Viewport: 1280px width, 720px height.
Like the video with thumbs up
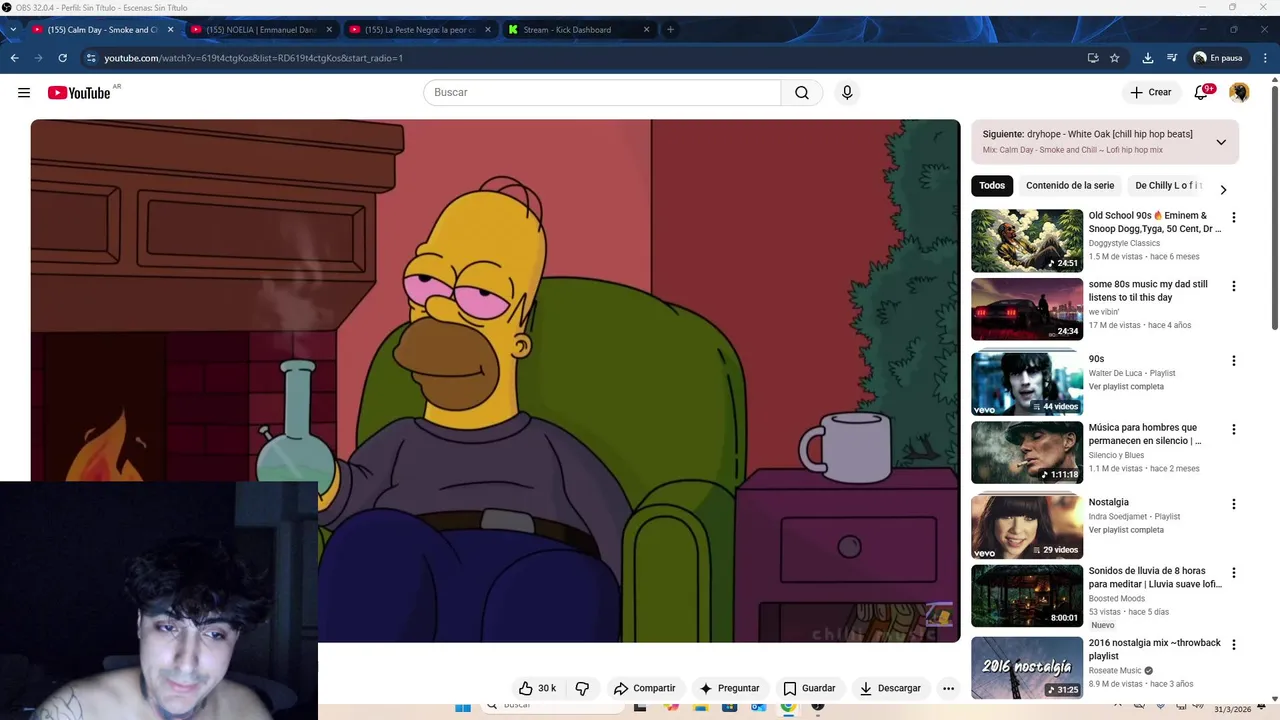(x=537, y=688)
